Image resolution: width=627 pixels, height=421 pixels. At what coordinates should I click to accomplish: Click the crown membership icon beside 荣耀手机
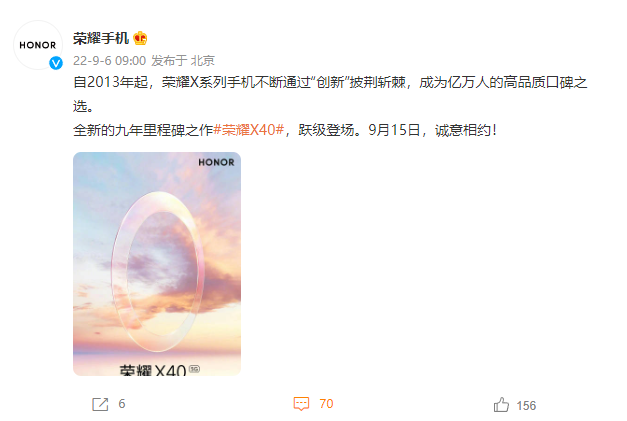[140, 38]
